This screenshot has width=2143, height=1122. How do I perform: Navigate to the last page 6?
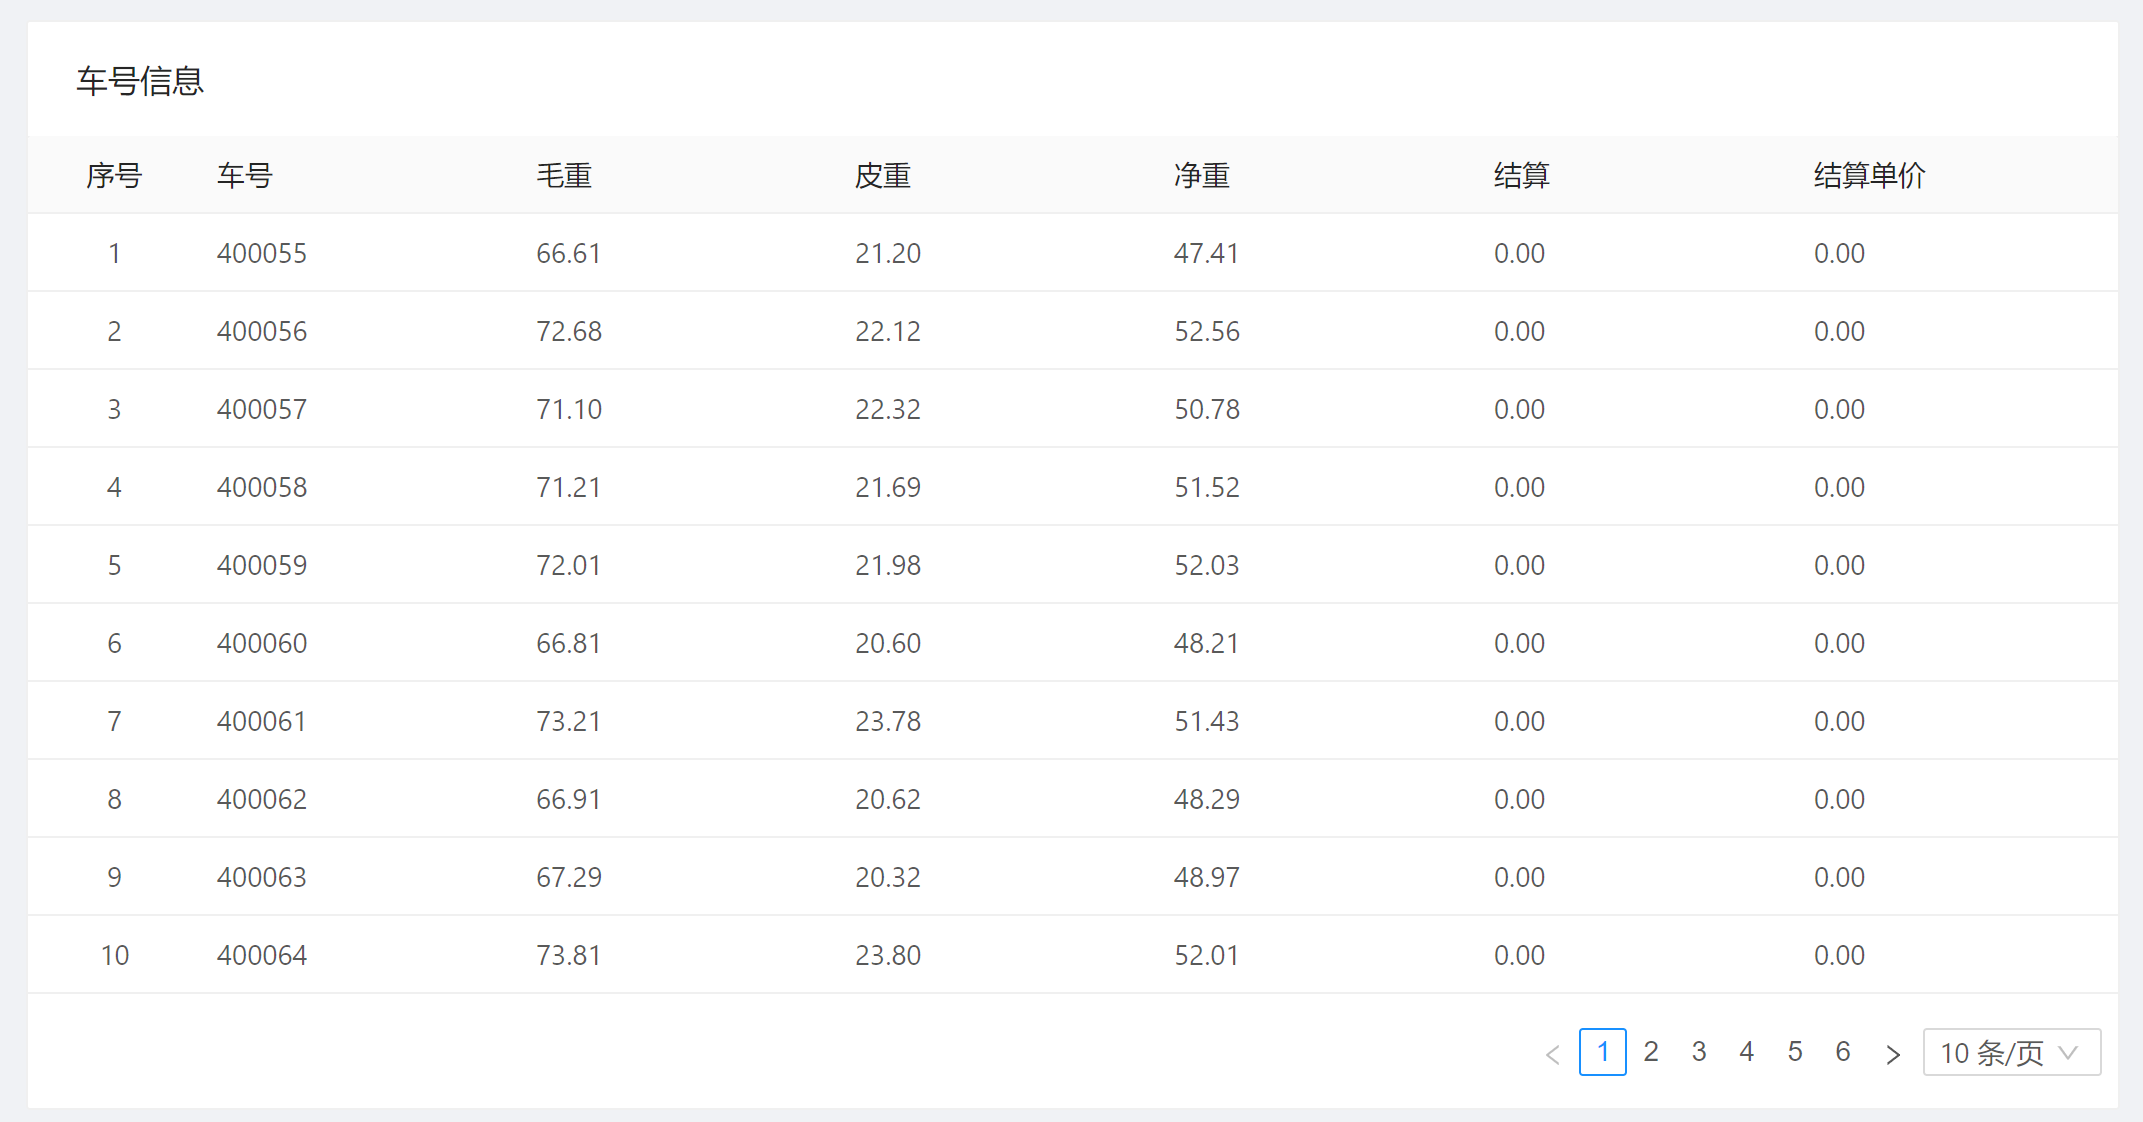[x=1843, y=1052]
